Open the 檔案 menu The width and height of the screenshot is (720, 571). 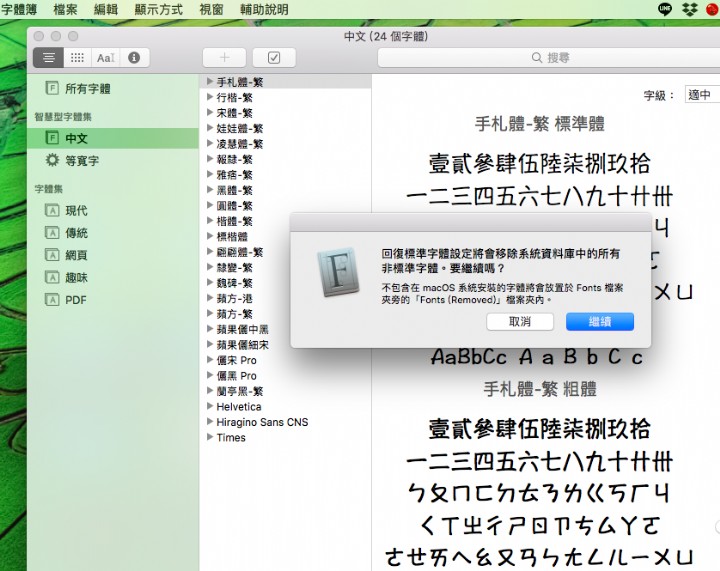(x=65, y=9)
